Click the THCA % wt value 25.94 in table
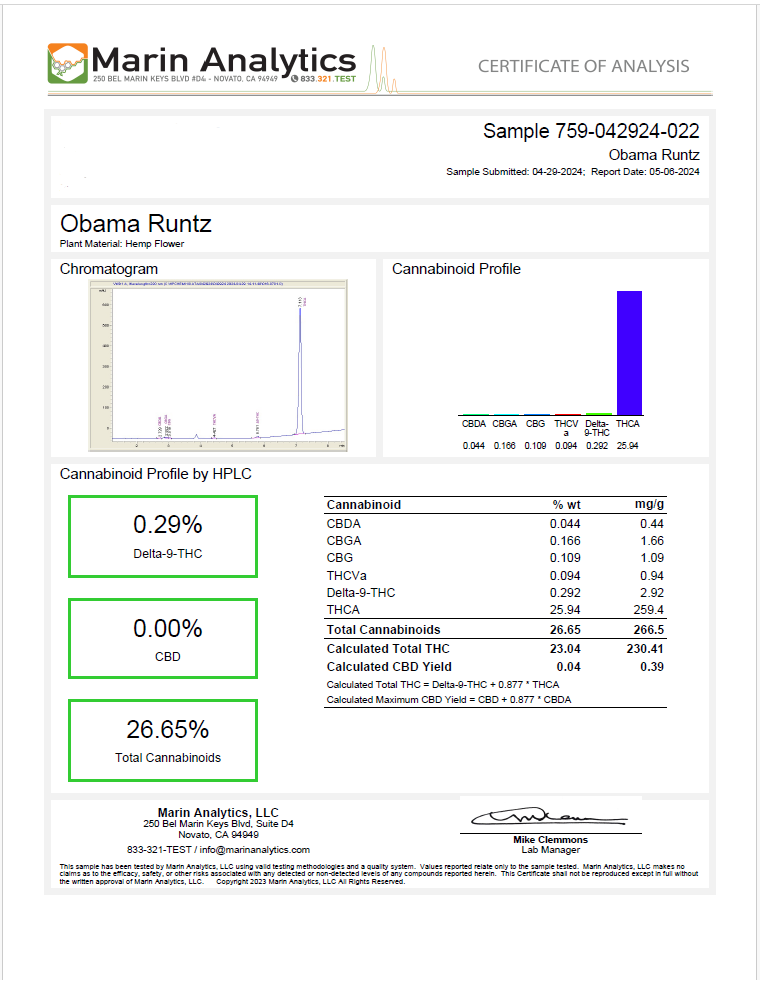Screen dimensions: 760x981 tap(565, 609)
